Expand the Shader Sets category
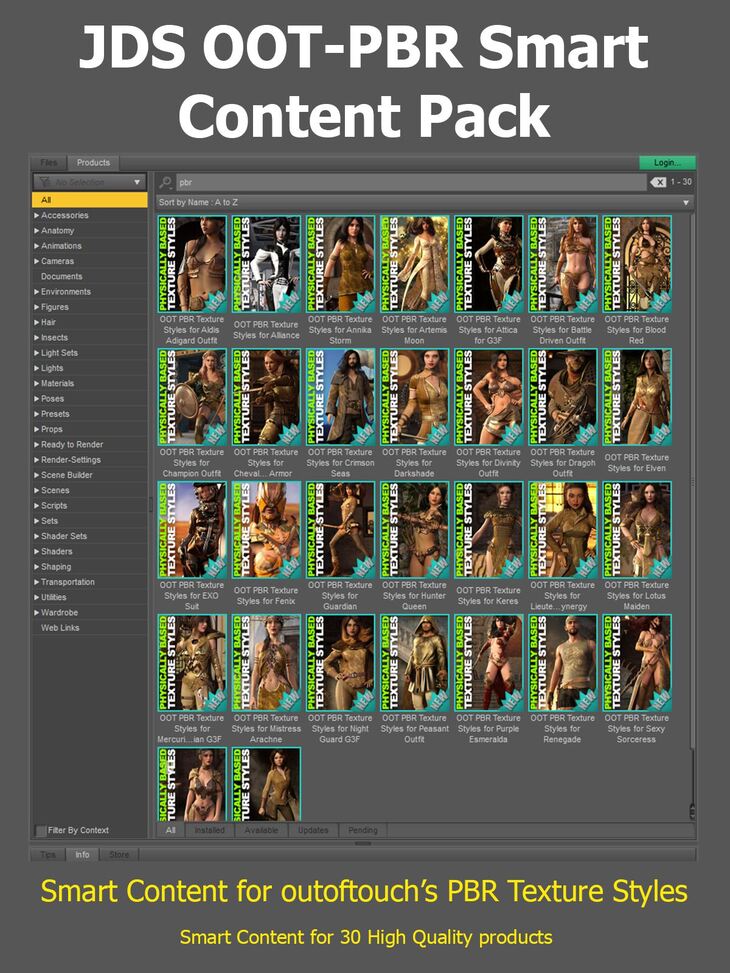Viewport: 730px width, 973px height. [38, 536]
